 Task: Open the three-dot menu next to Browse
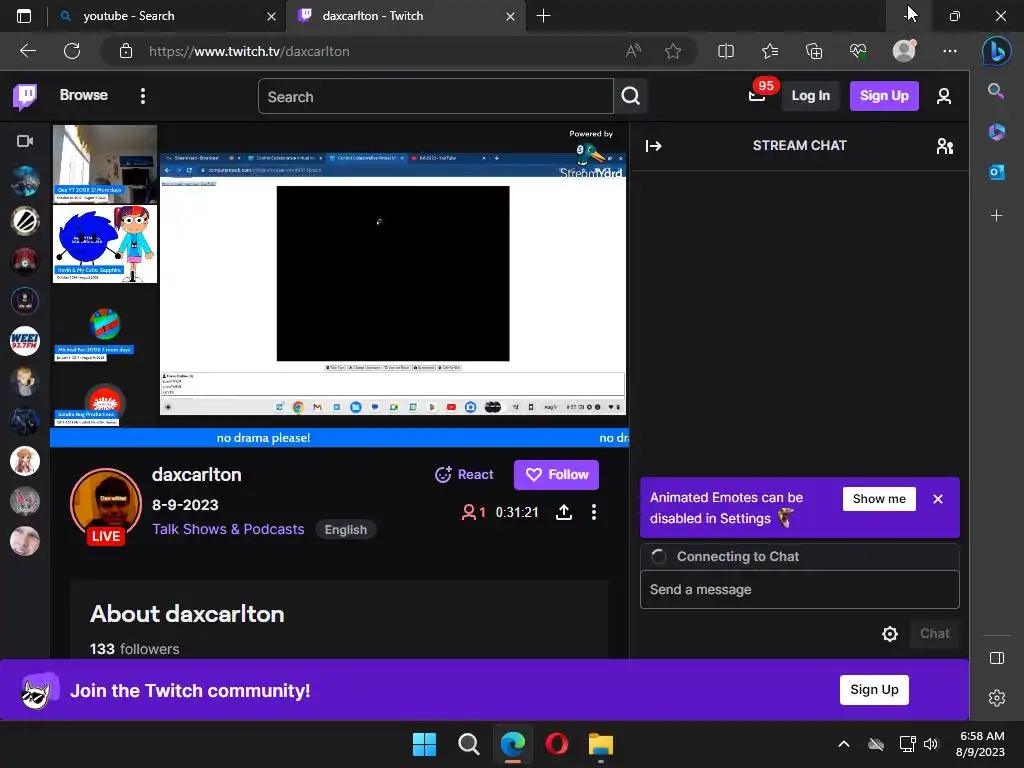click(143, 96)
